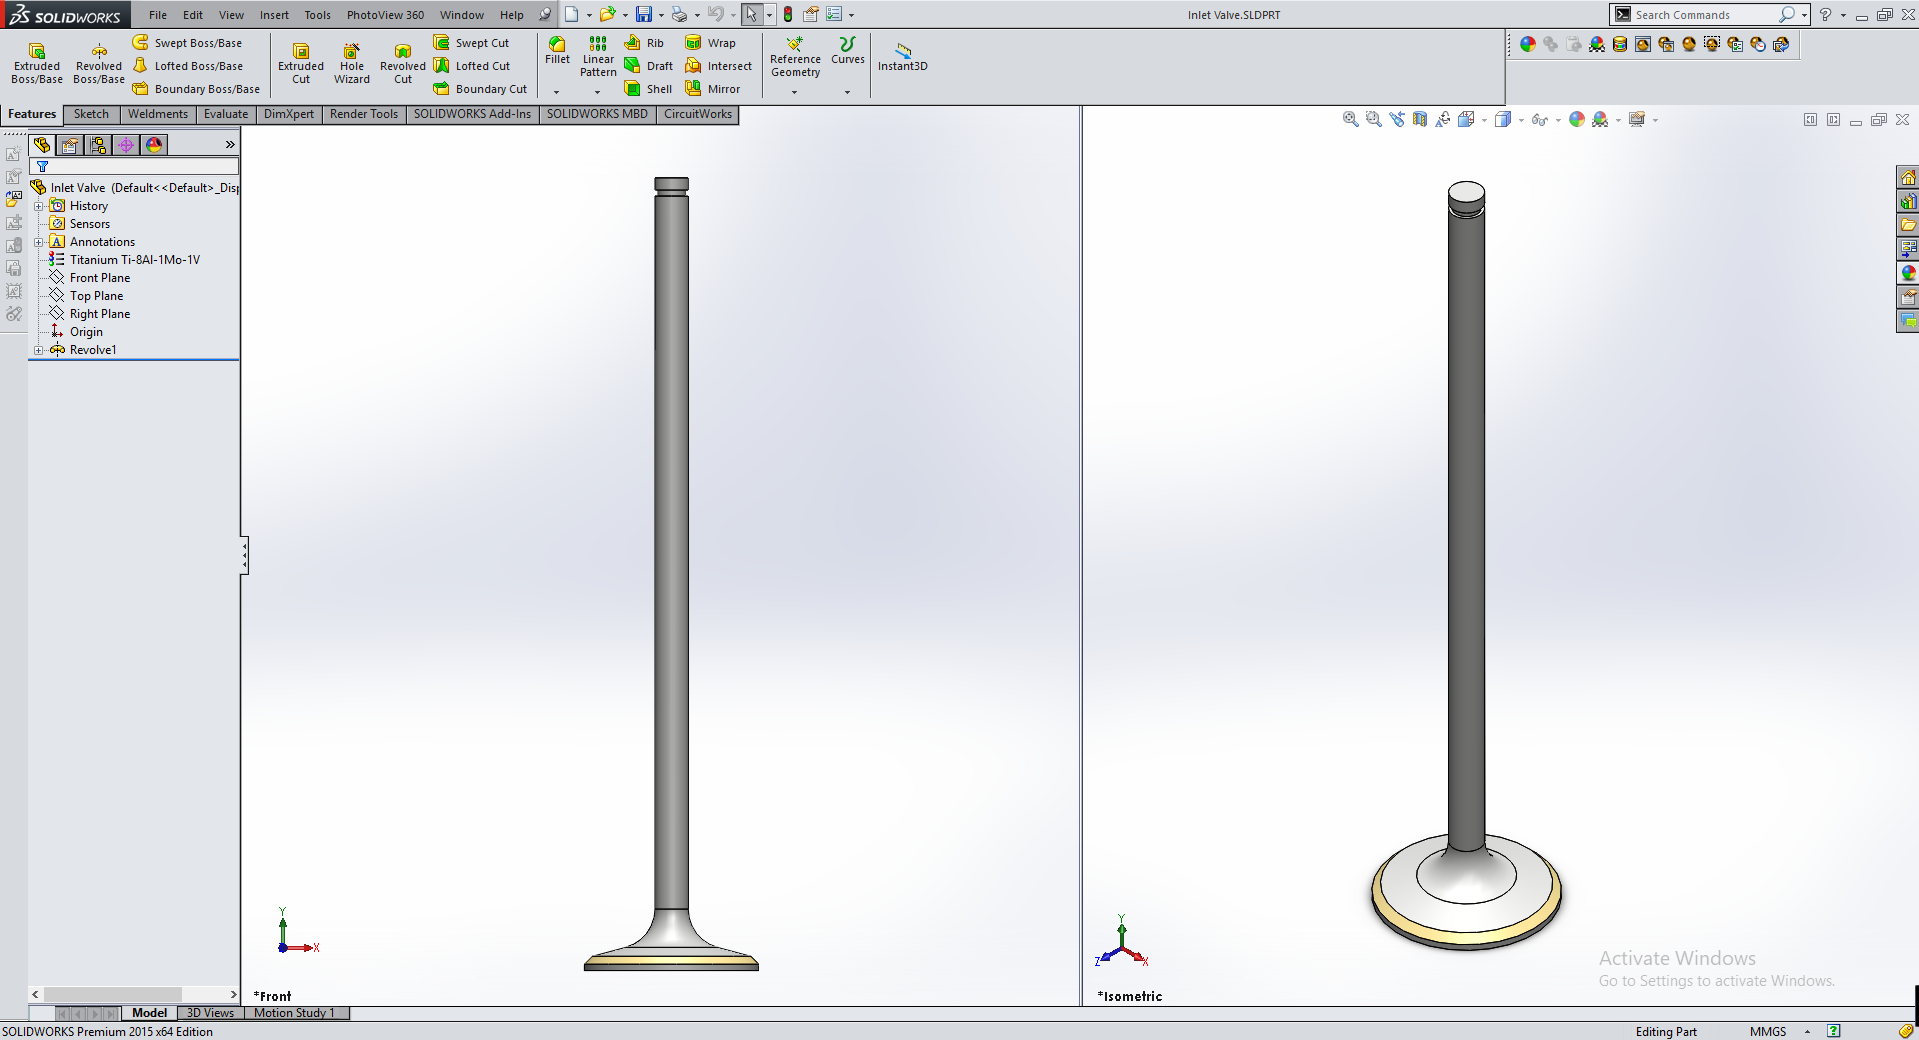Click the Rib feature tool
The width and height of the screenshot is (1919, 1040).
[x=644, y=43]
